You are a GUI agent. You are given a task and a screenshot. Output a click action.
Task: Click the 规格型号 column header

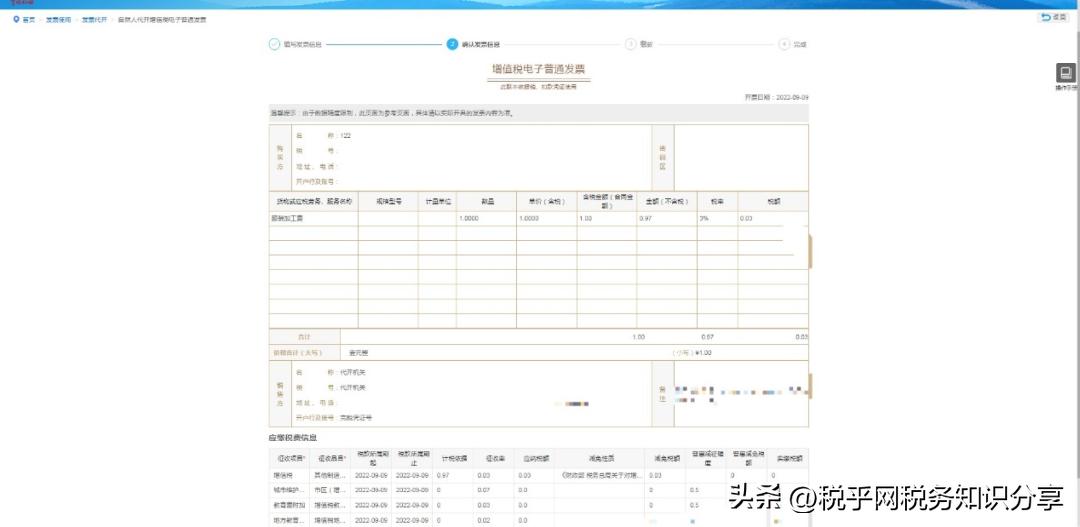click(x=388, y=202)
